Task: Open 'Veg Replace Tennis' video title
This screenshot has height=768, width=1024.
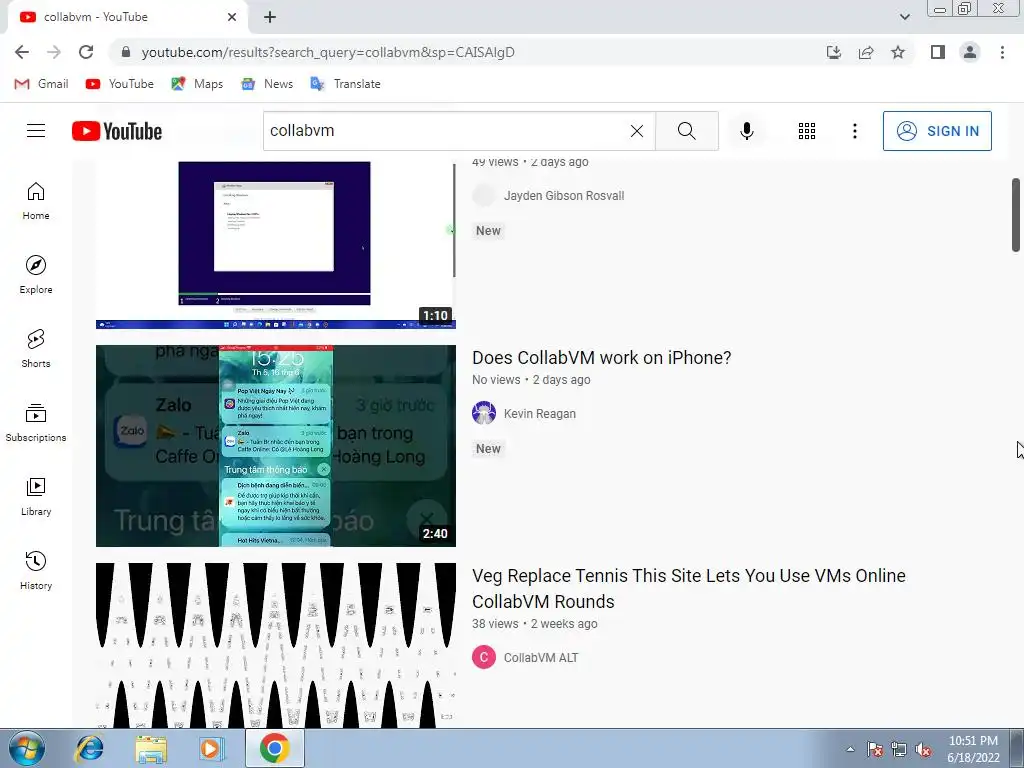Action: tap(688, 588)
